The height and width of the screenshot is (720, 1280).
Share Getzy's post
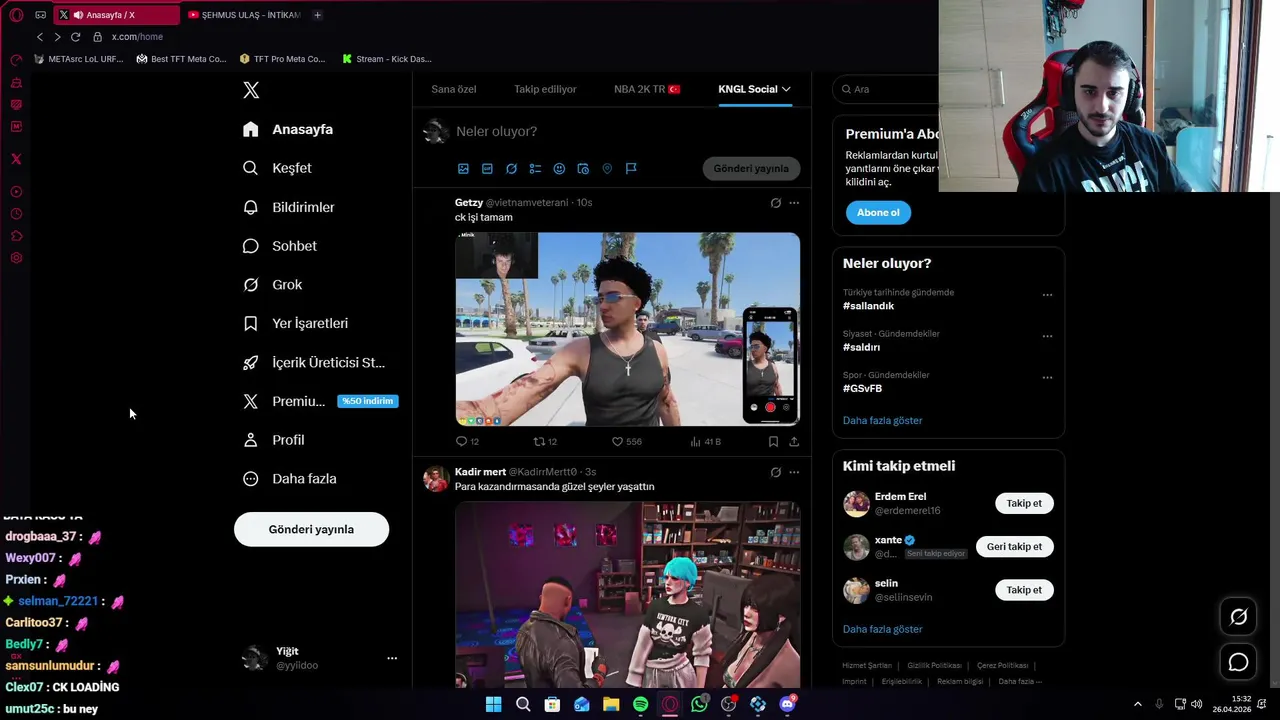coord(794,441)
